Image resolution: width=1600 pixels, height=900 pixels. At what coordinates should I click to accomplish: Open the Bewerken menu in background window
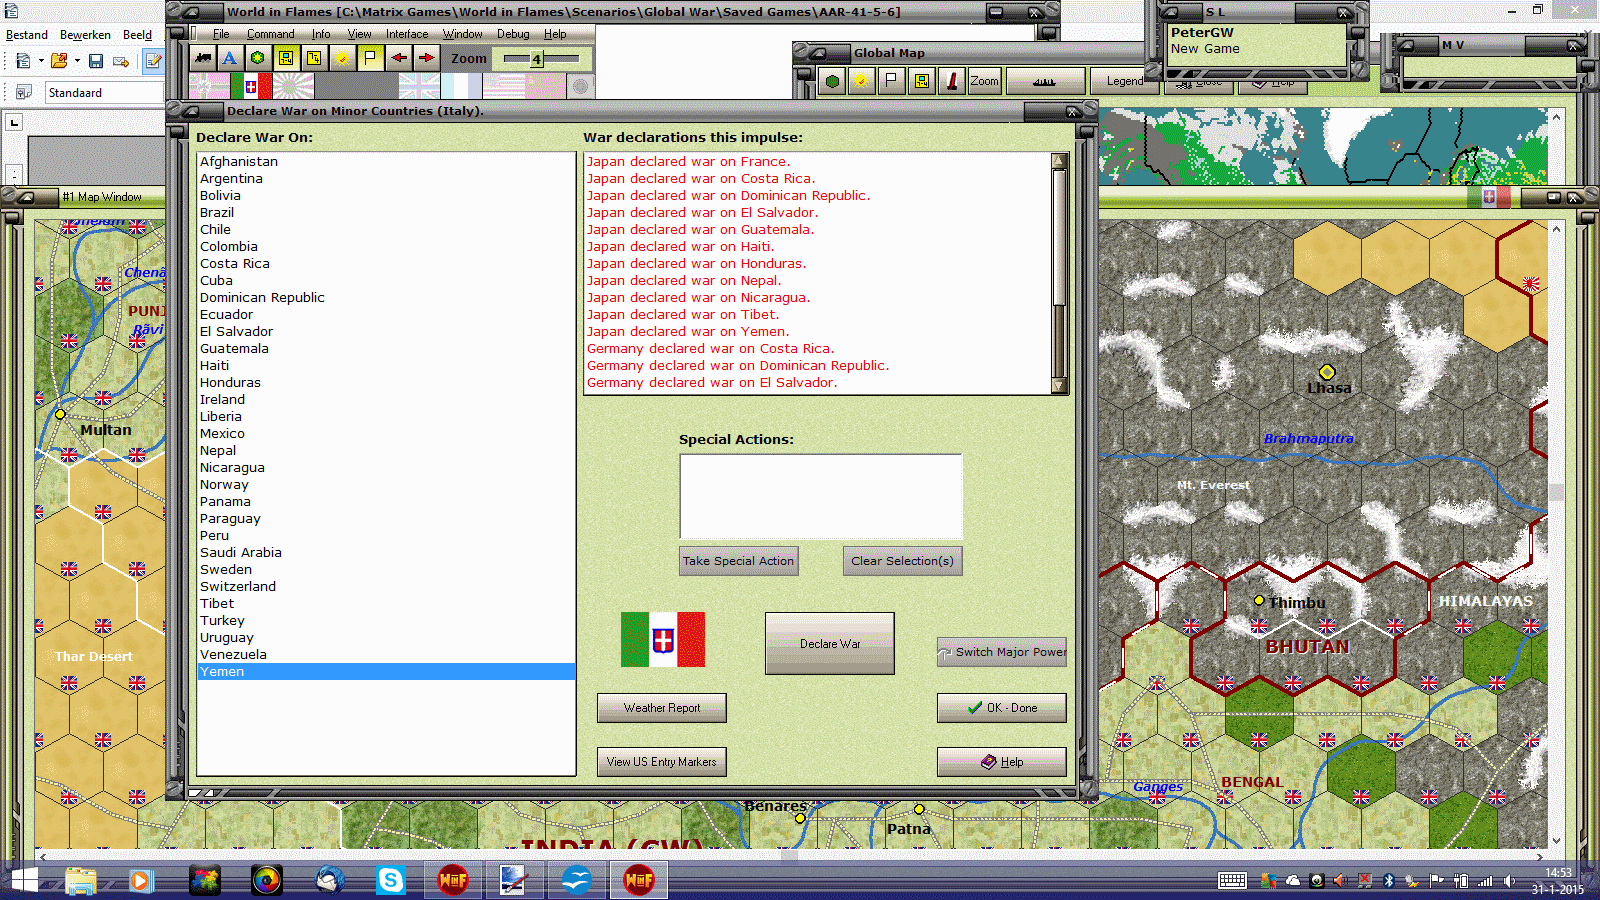click(x=85, y=34)
